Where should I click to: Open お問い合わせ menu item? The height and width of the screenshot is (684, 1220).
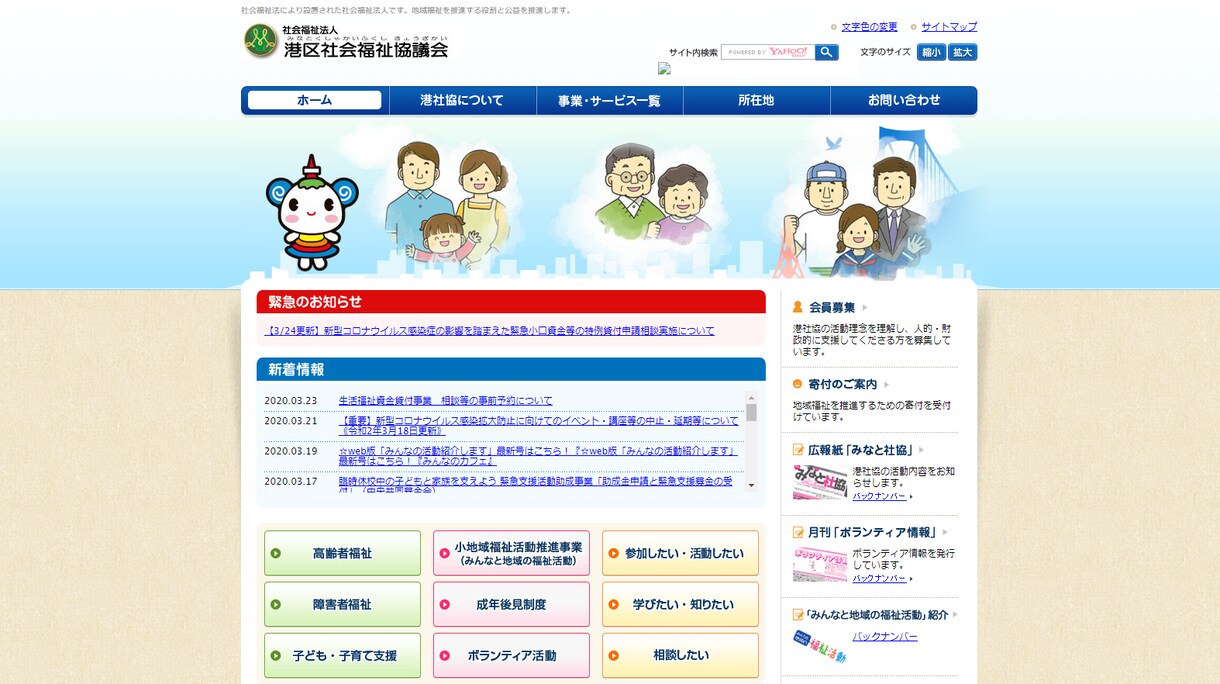(x=904, y=100)
